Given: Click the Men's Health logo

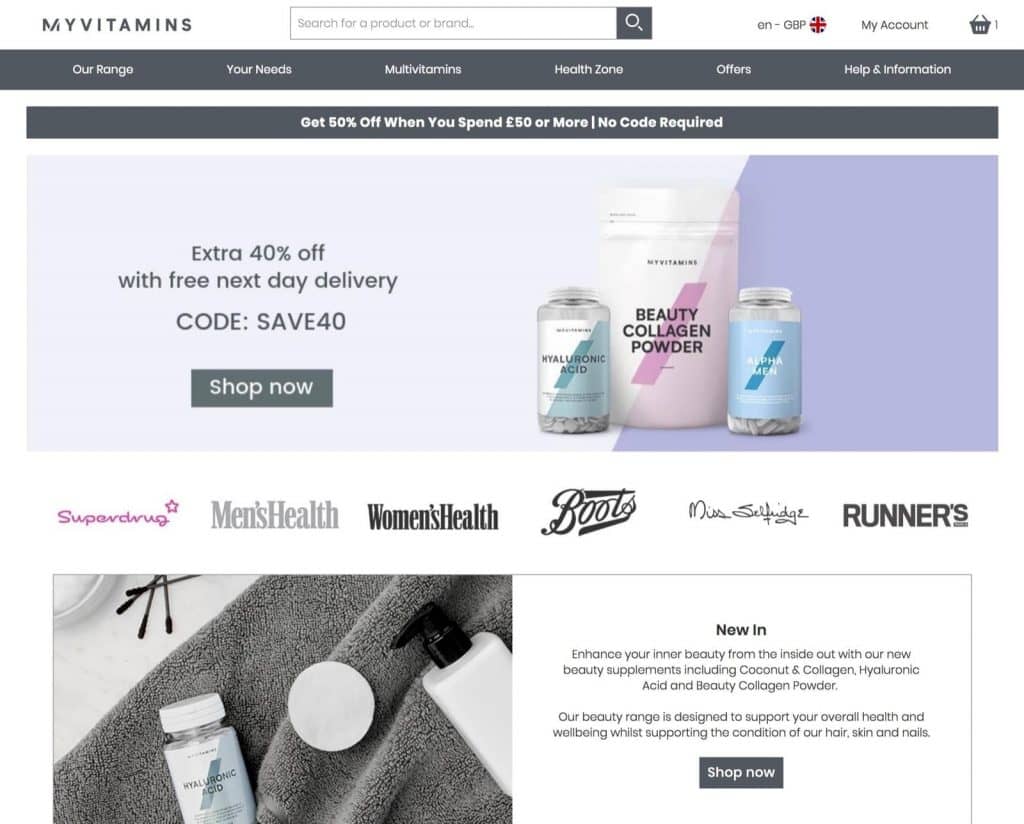Looking at the screenshot, I should 275,515.
